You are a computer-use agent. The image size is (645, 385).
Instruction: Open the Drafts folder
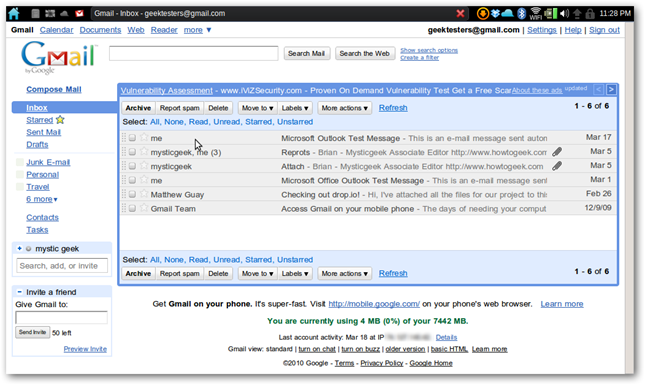point(37,144)
